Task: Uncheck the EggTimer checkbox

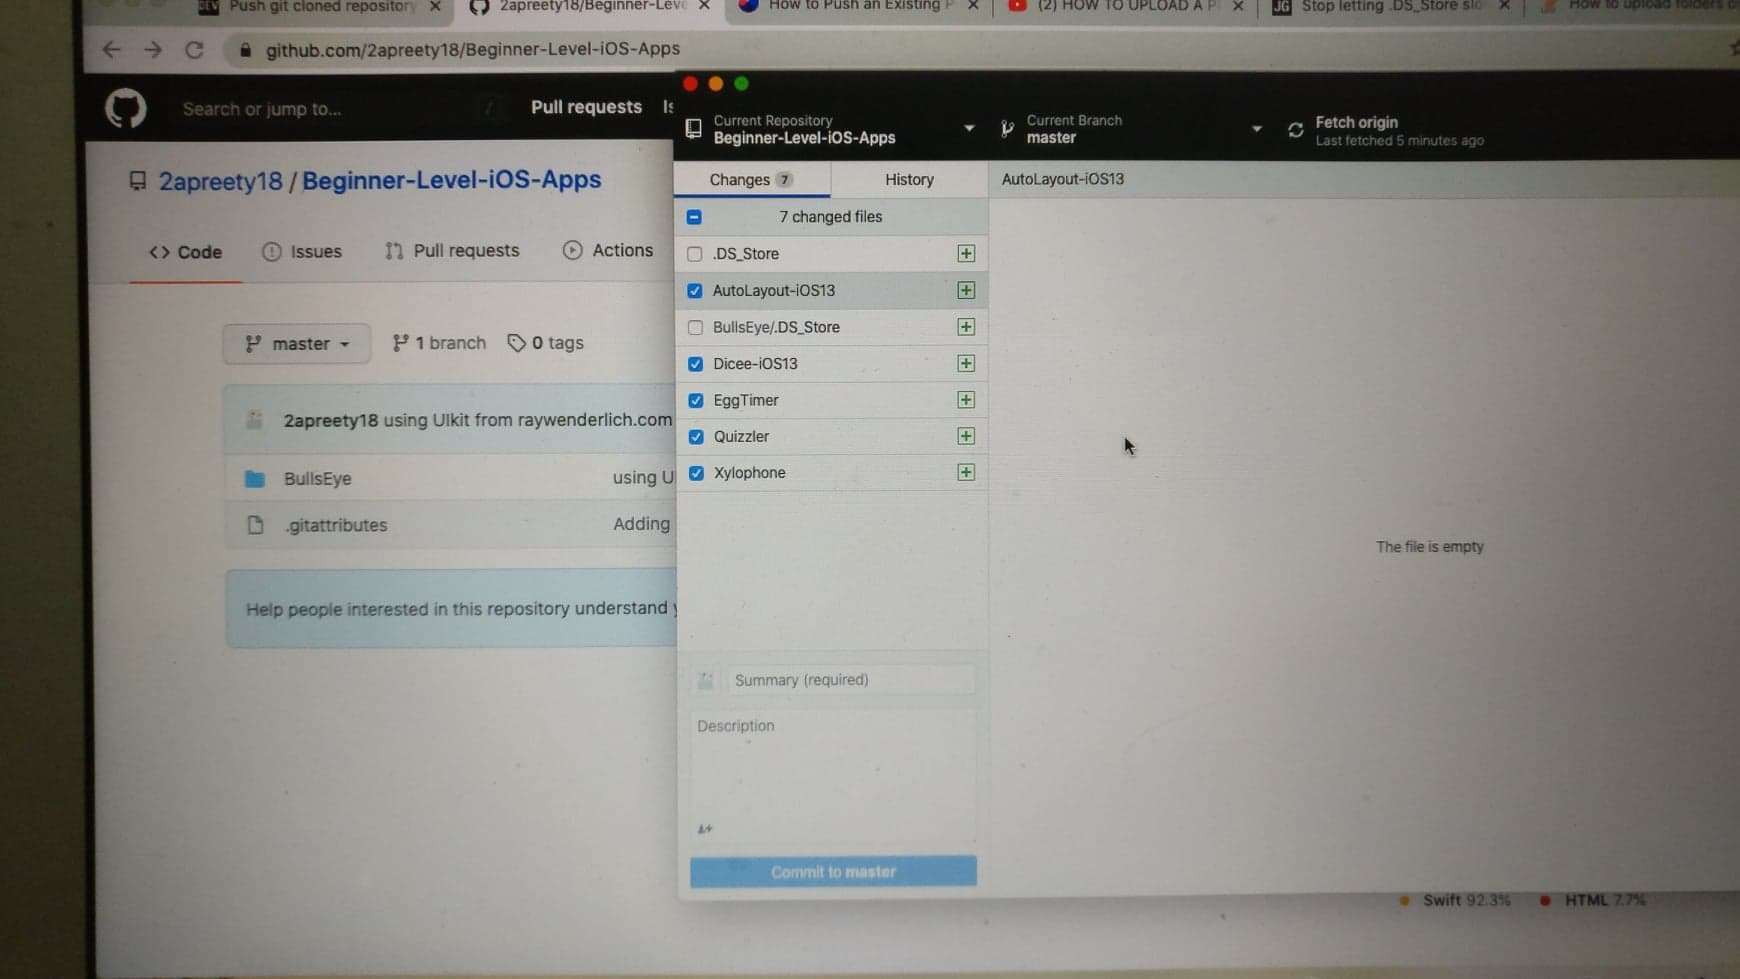Action: coord(696,401)
